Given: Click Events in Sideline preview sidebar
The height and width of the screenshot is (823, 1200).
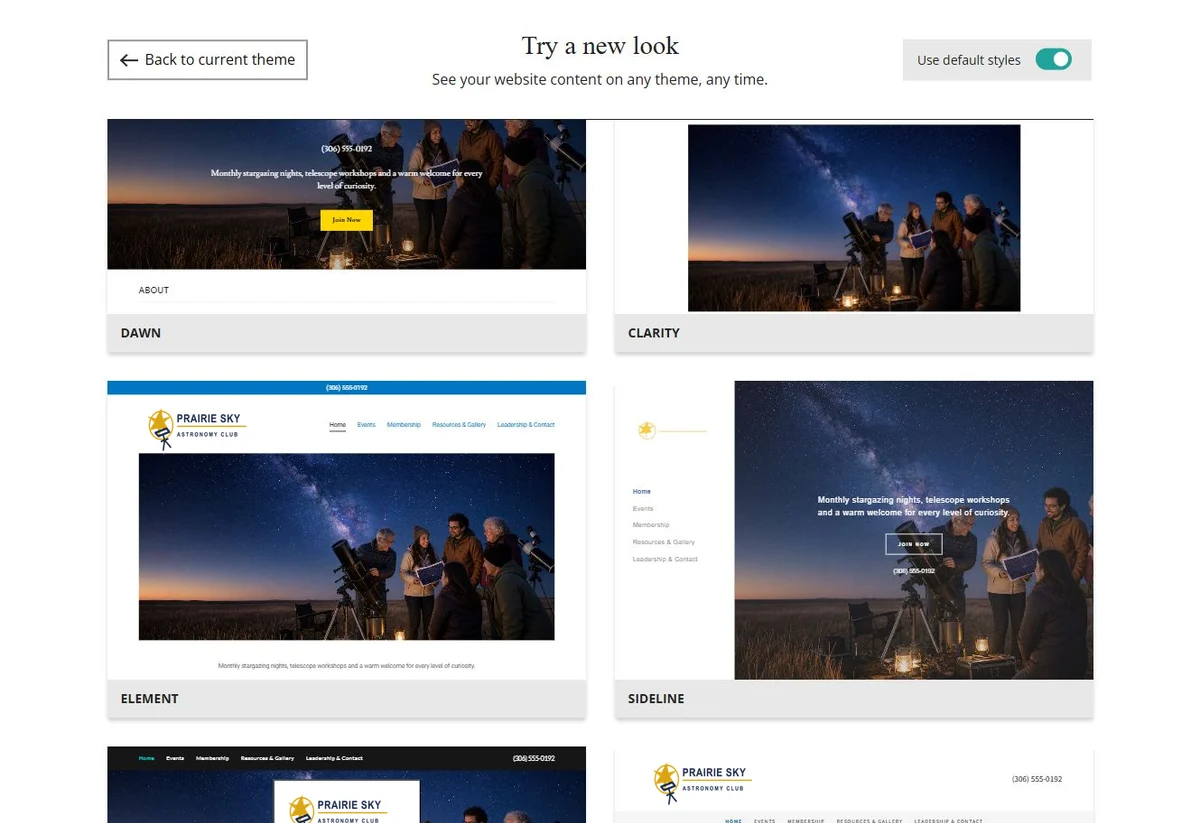Looking at the screenshot, I should [643, 509].
